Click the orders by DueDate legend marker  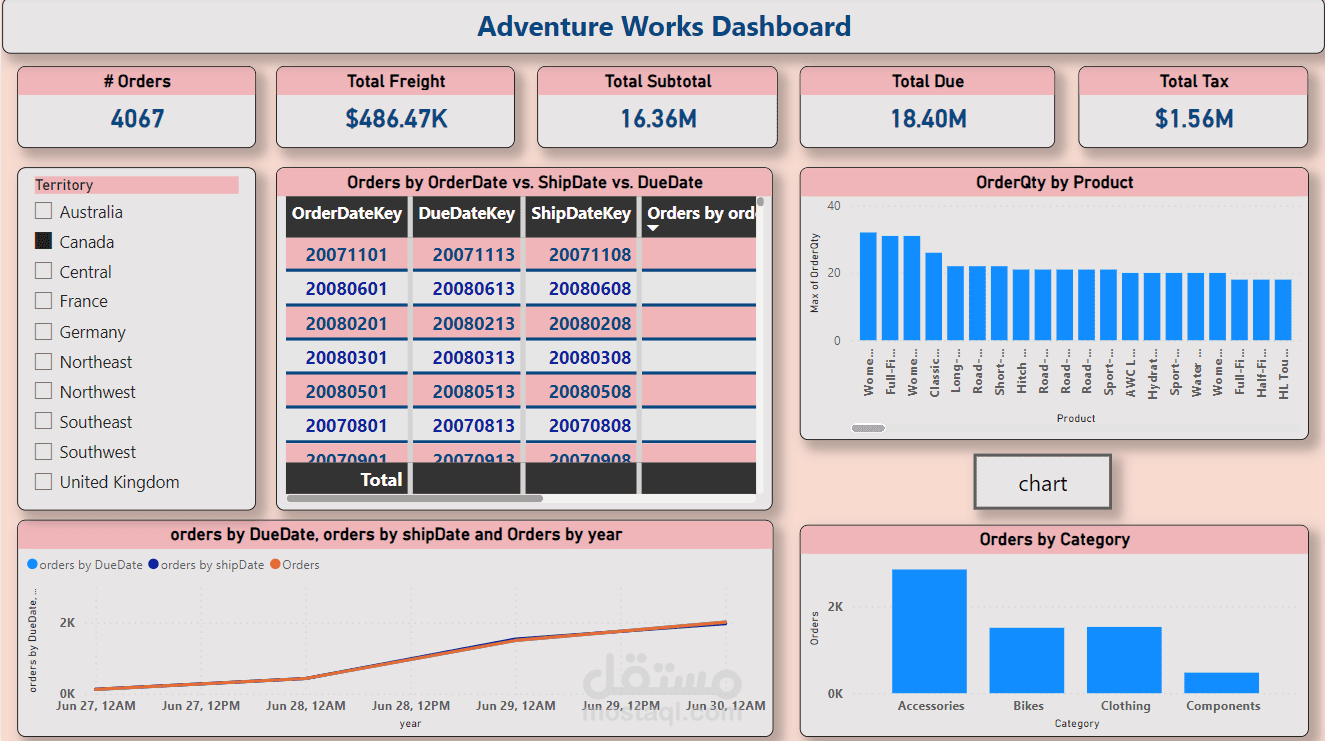[33, 565]
